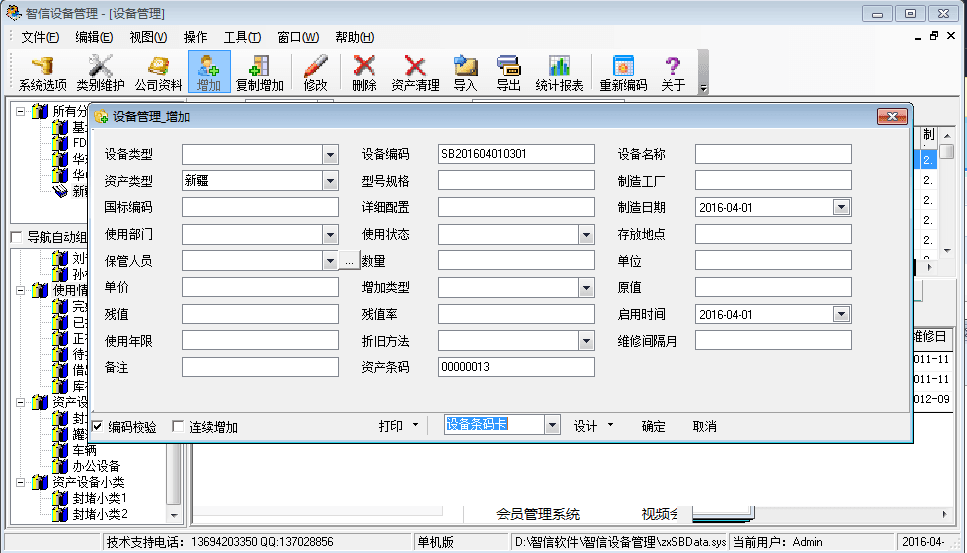The height and width of the screenshot is (553, 967).
Task: Click the 确定 button in the dialog
Action: coord(653,426)
